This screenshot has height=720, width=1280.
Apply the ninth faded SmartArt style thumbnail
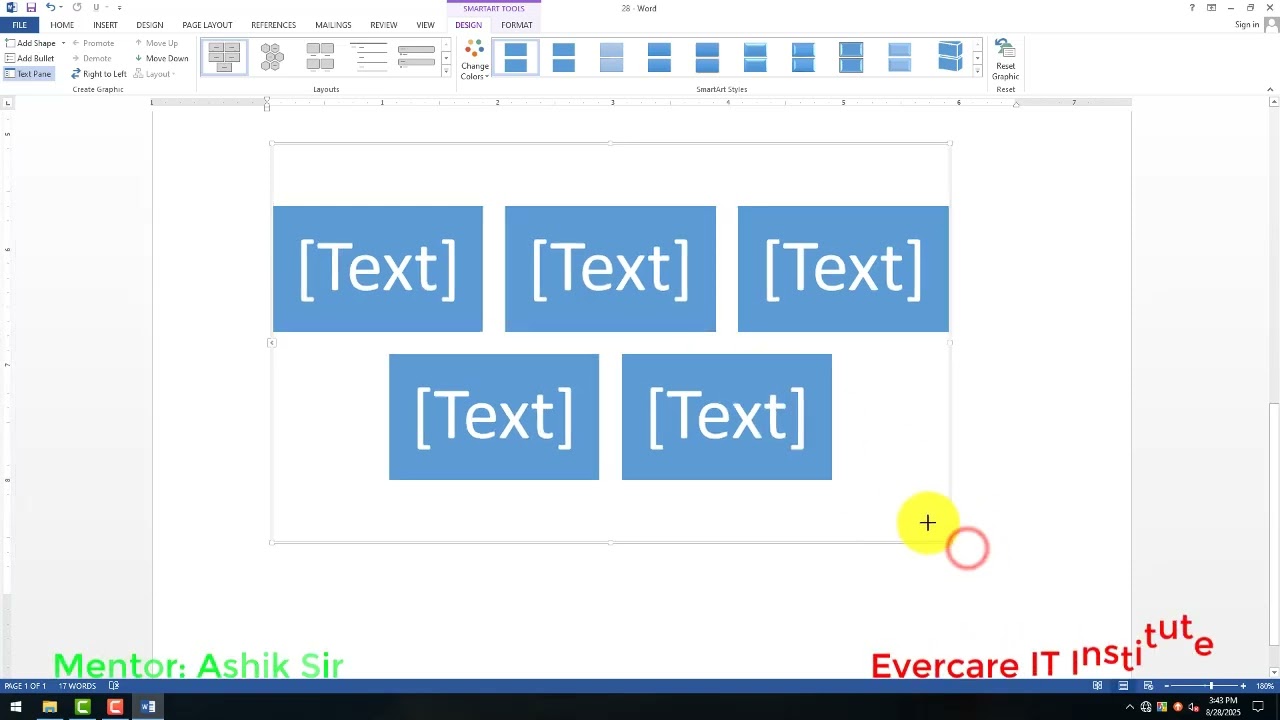click(x=899, y=57)
